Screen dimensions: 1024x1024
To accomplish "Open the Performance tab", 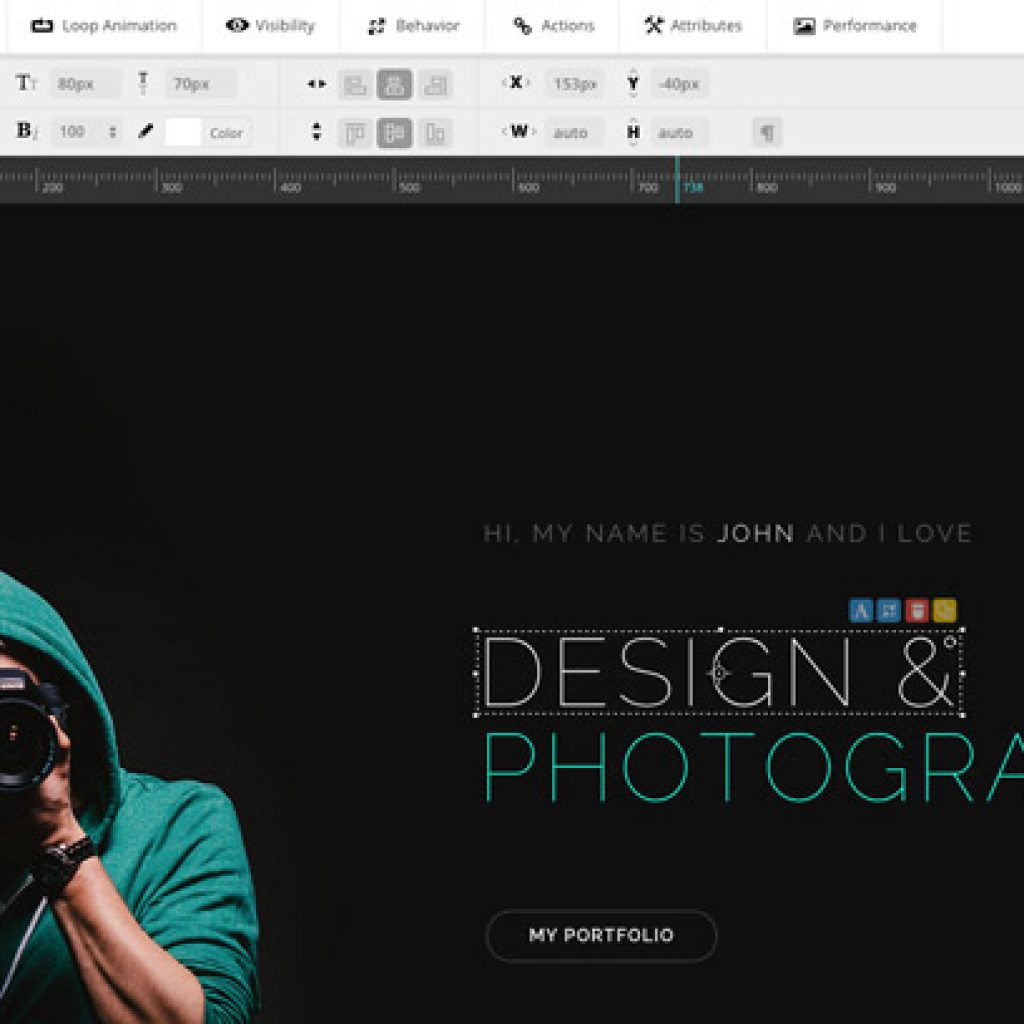I will [855, 26].
